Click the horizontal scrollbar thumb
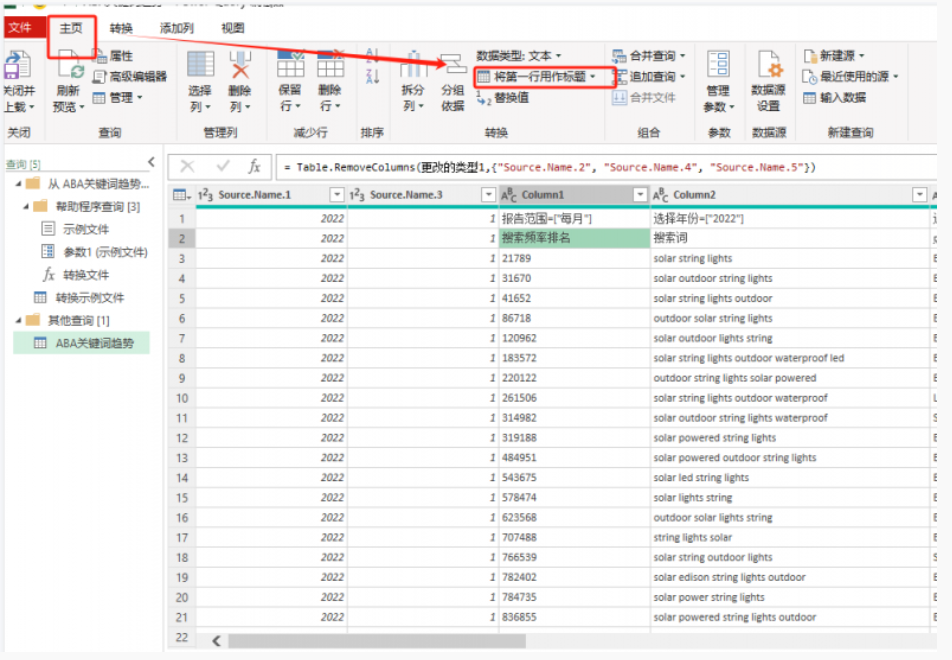Screen dimensions: 952x660 pos(376,641)
